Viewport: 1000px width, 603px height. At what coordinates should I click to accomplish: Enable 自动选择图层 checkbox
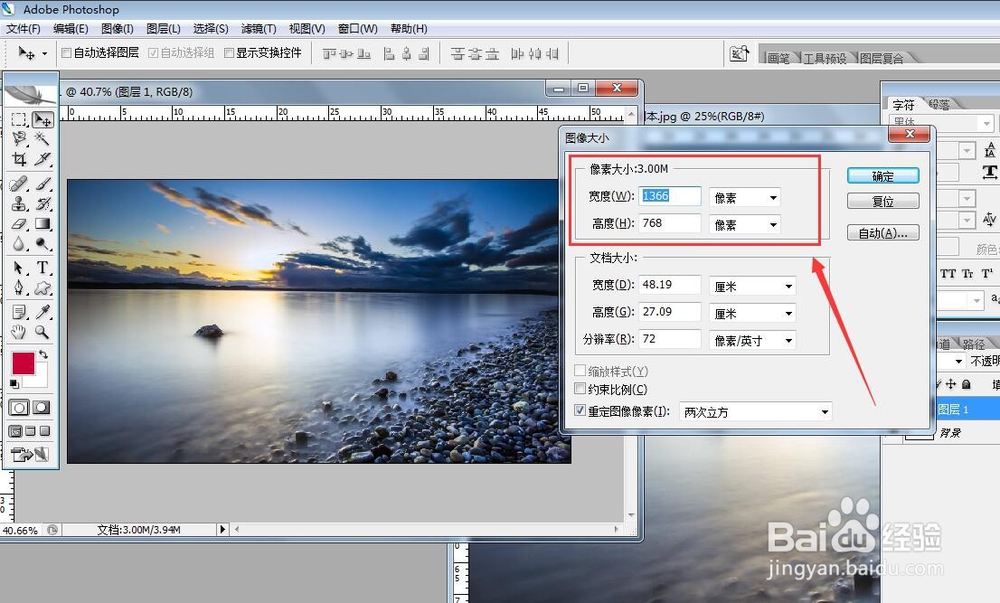coord(66,53)
